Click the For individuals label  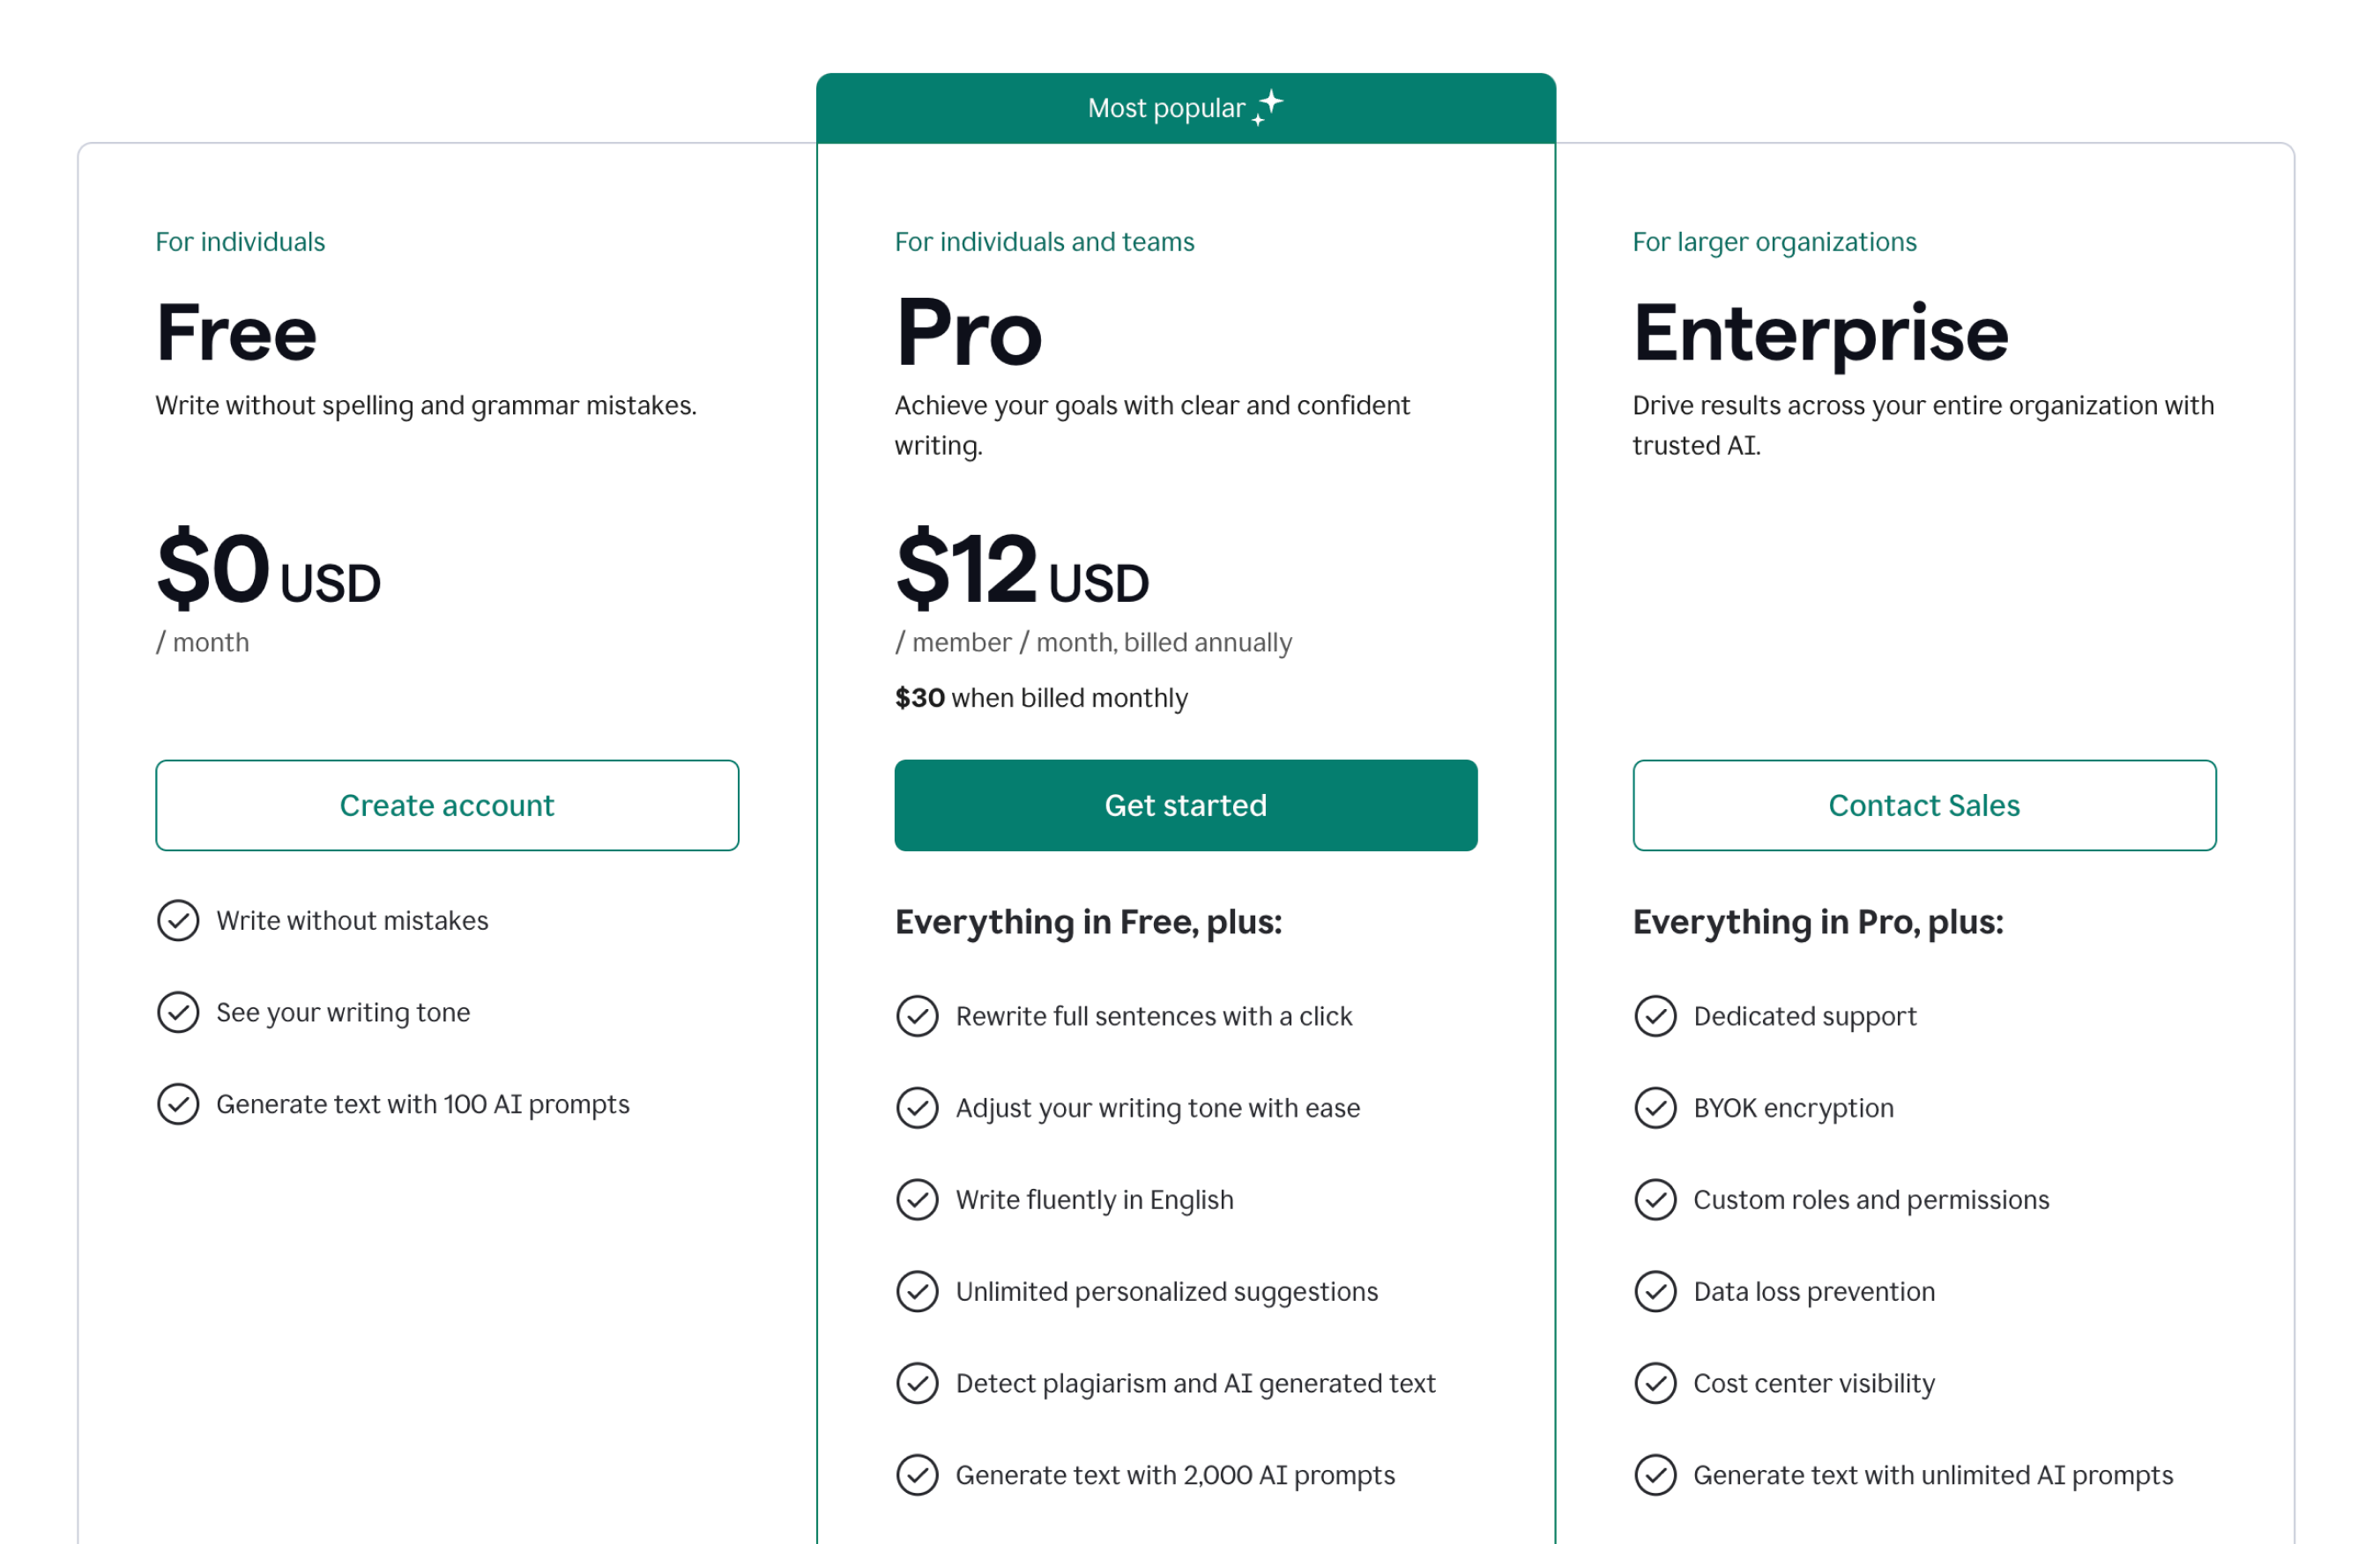point(240,241)
